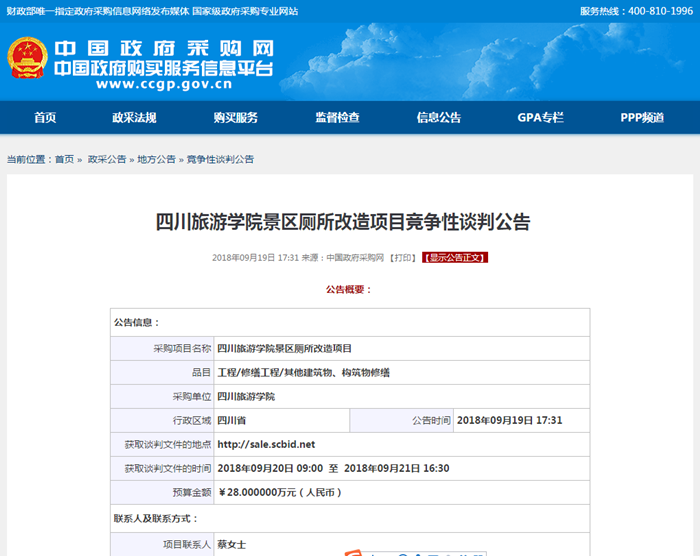Click the 项目联系人 label cell
The height and width of the screenshot is (556, 700).
tap(162, 544)
